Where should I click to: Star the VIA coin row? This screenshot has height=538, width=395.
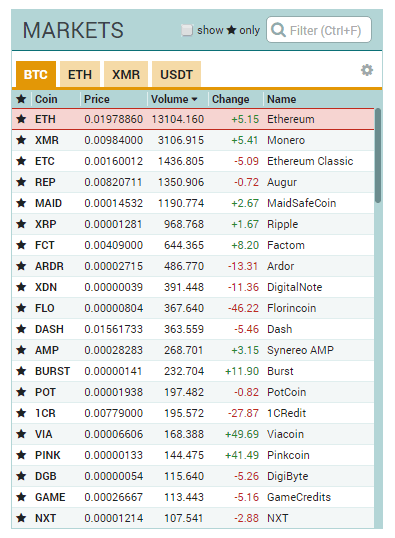pyautogui.click(x=21, y=434)
